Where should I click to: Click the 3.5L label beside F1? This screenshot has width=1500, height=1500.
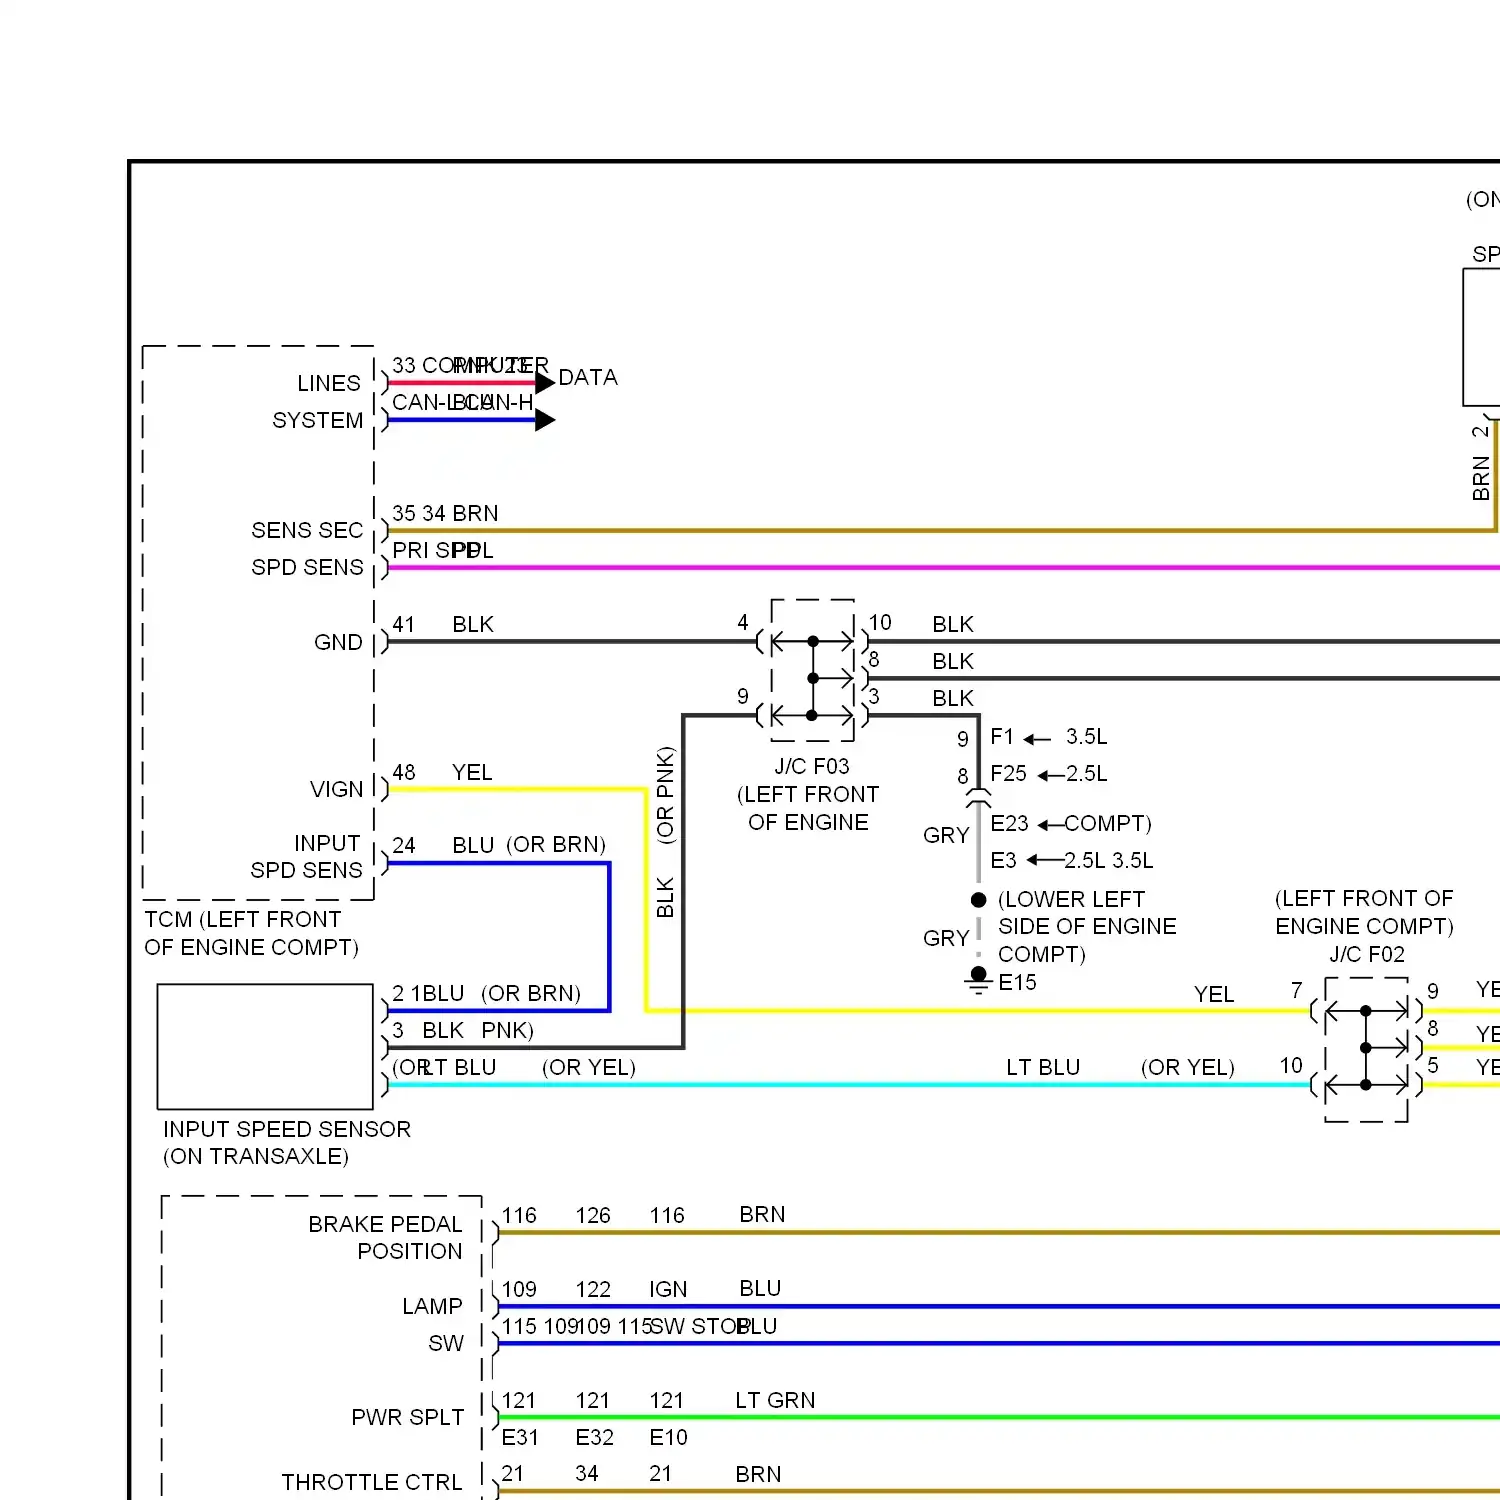[1086, 737]
